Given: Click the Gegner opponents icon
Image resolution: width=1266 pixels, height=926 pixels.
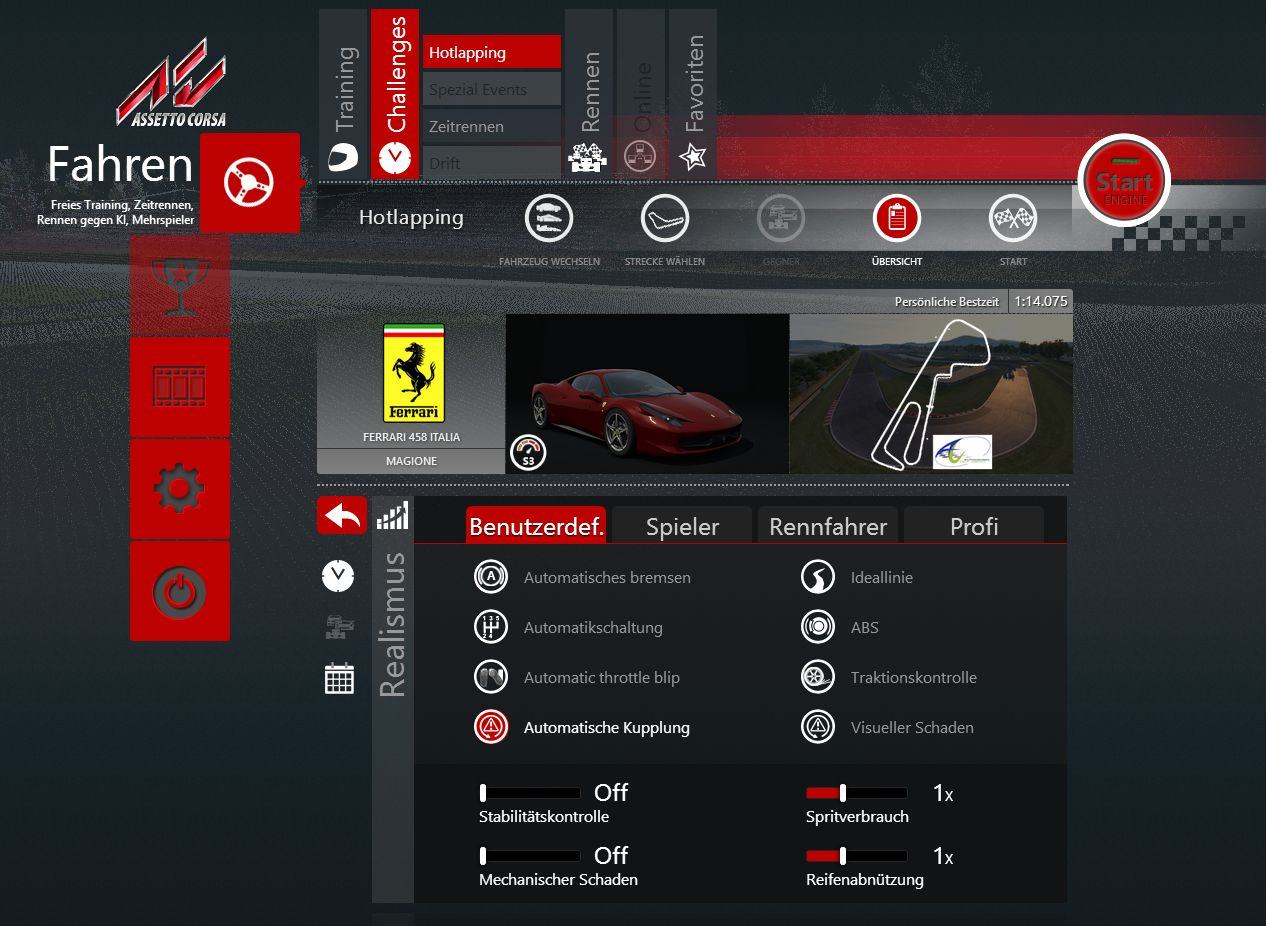Looking at the screenshot, I should [x=781, y=218].
